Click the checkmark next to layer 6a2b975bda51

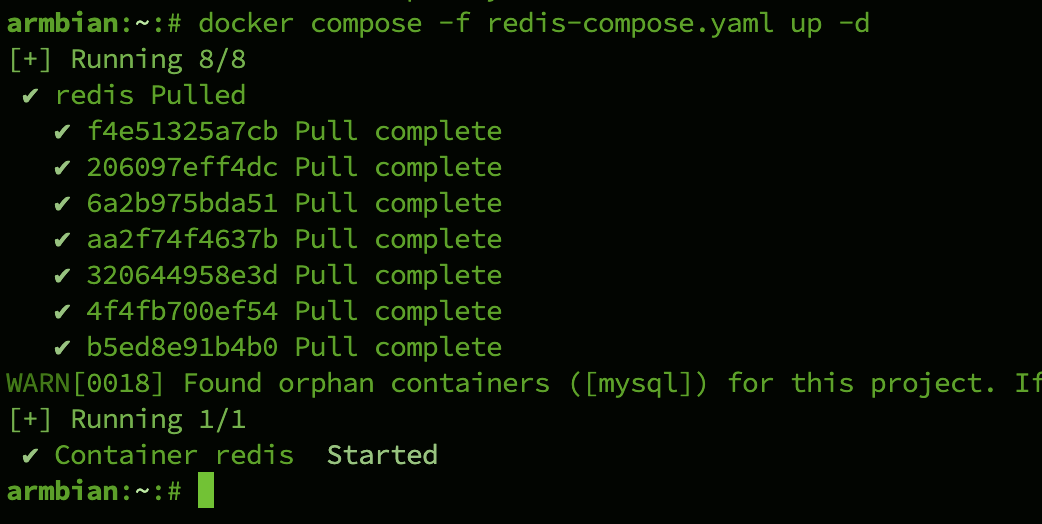tap(63, 204)
